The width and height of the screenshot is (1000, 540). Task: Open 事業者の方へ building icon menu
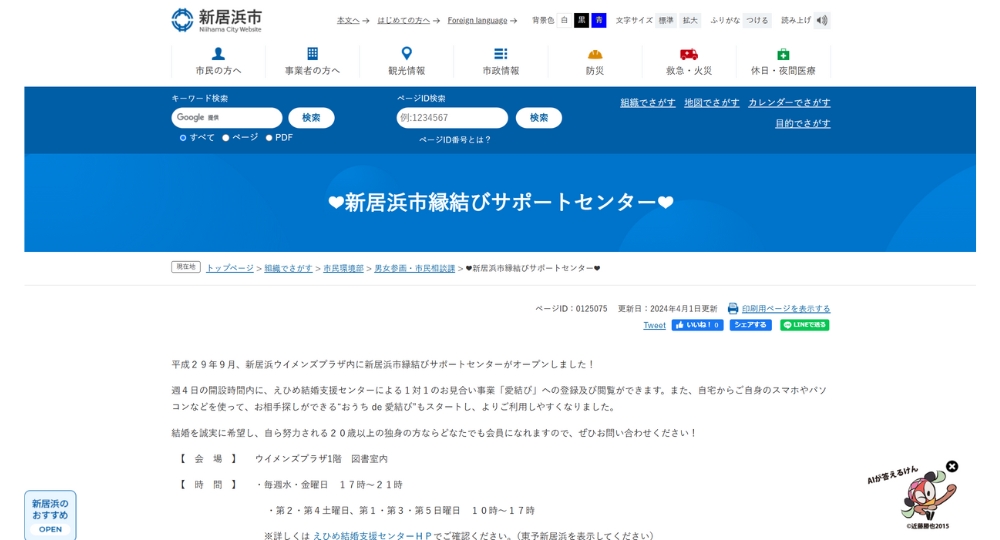[x=312, y=61]
